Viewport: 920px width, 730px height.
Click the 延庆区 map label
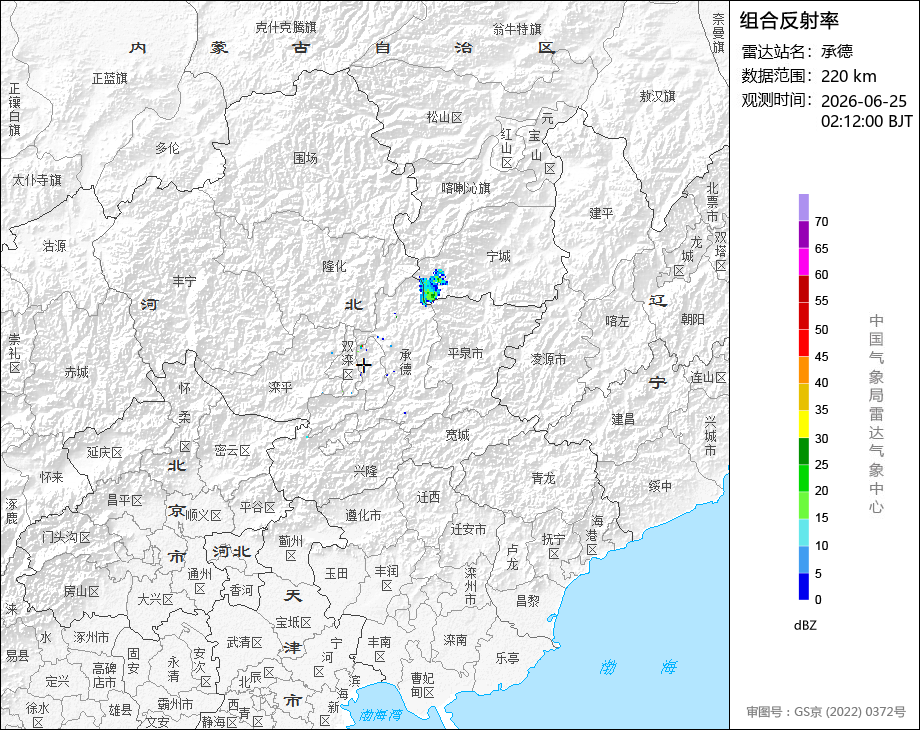tap(104, 452)
